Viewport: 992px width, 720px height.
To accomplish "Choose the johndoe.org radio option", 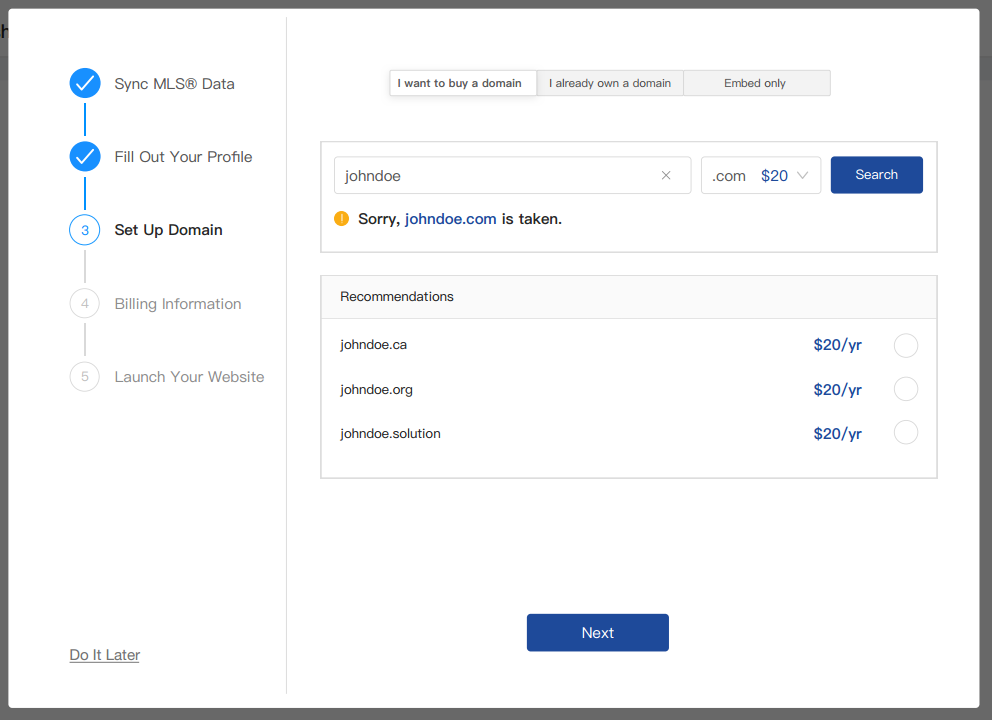I will point(905,389).
